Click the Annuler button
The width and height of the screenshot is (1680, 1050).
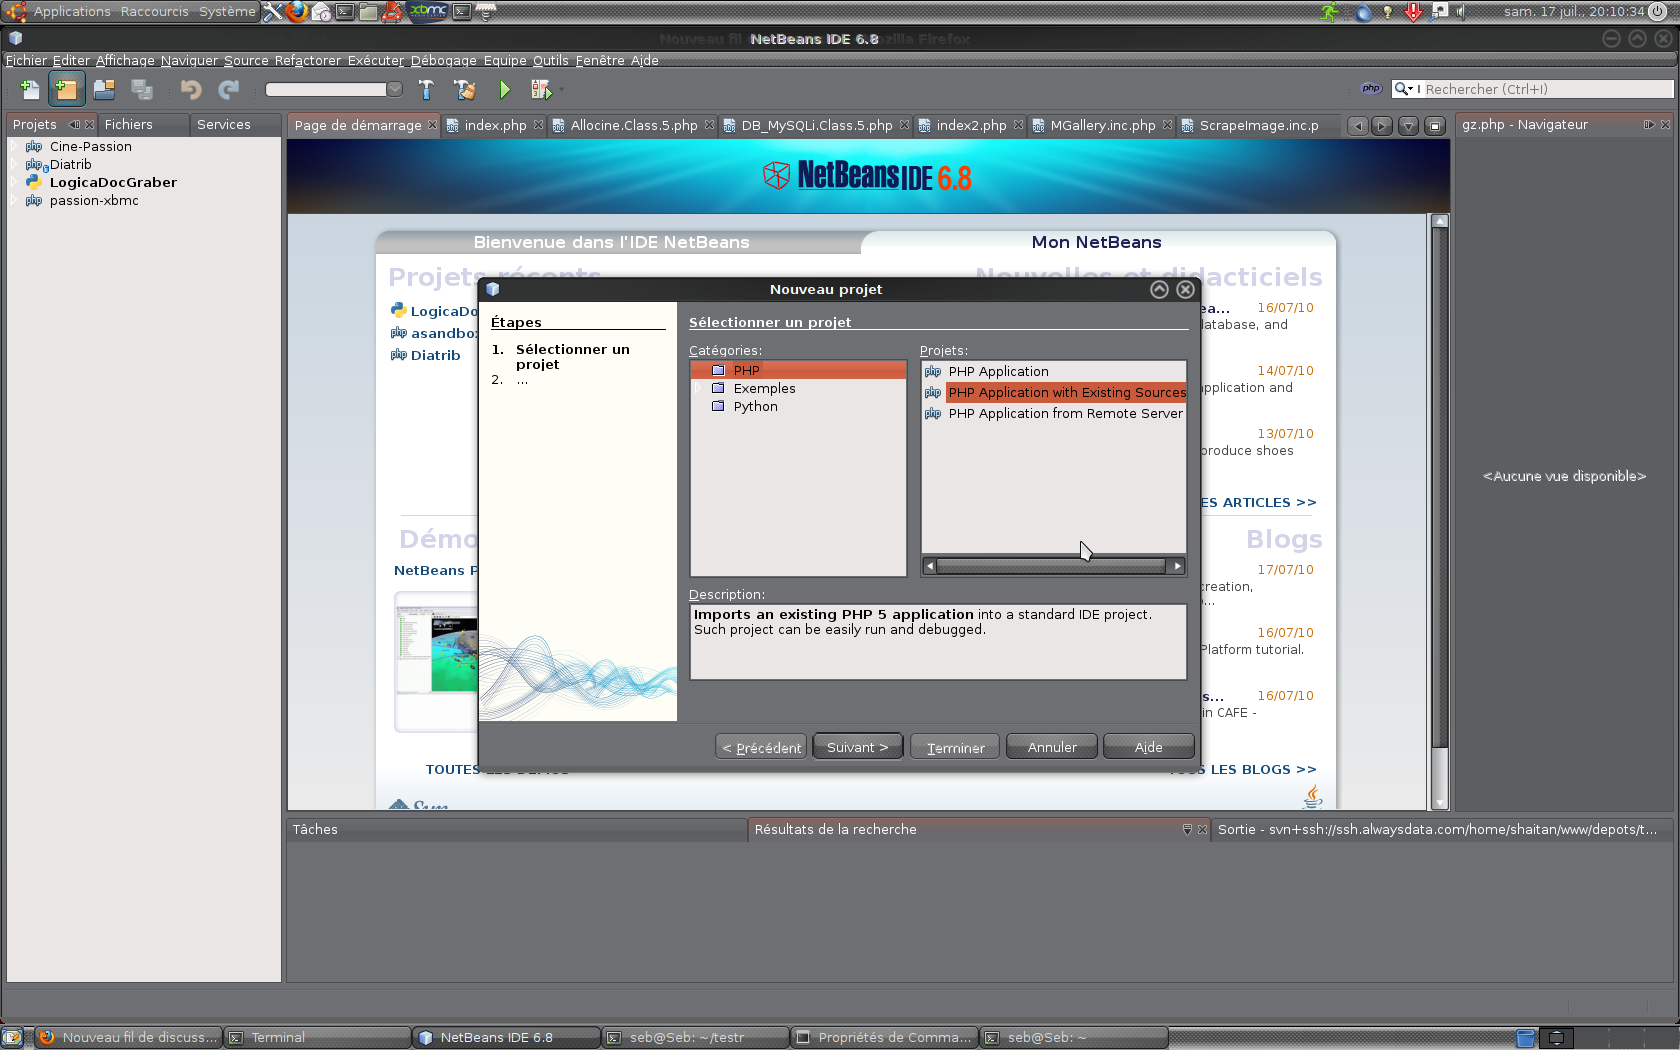click(1052, 747)
